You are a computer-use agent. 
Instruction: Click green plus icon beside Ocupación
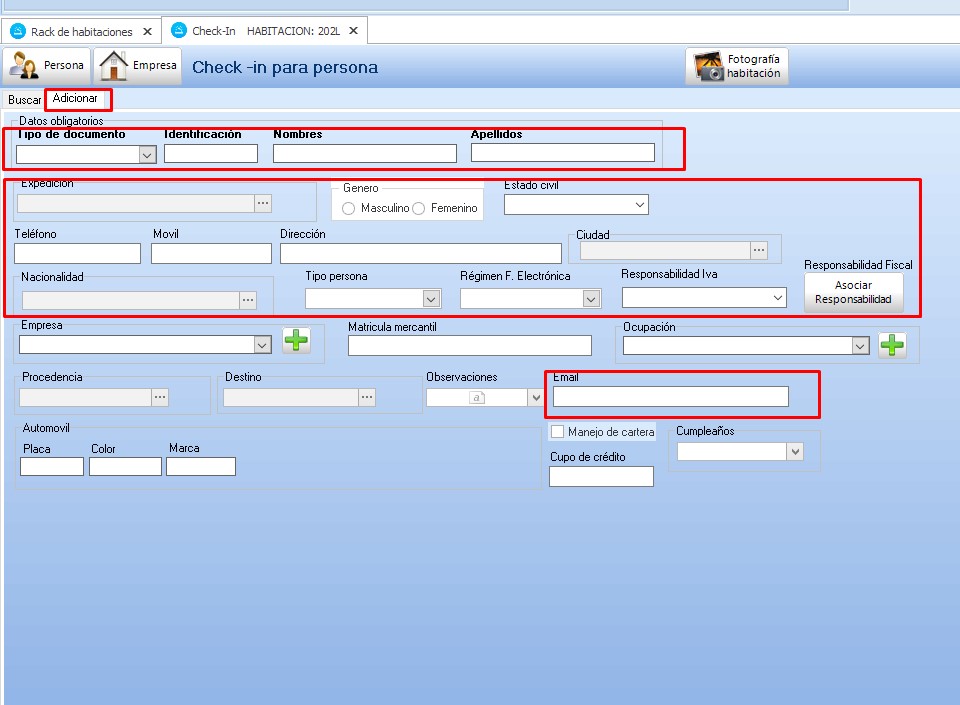pos(892,345)
